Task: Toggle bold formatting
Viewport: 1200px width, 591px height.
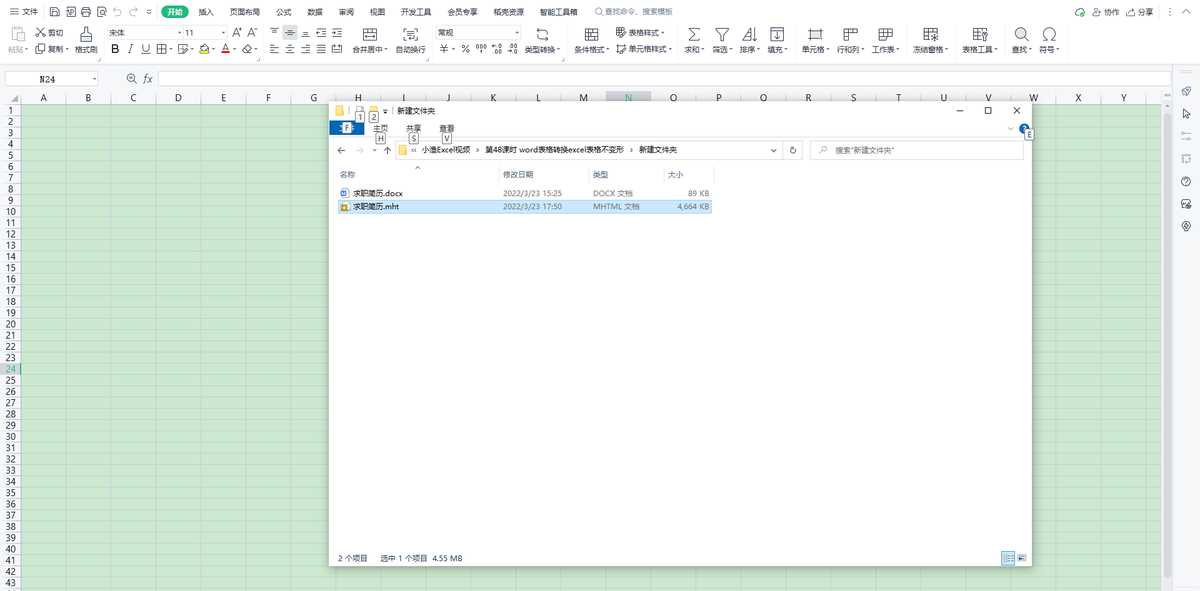Action: tap(115, 49)
